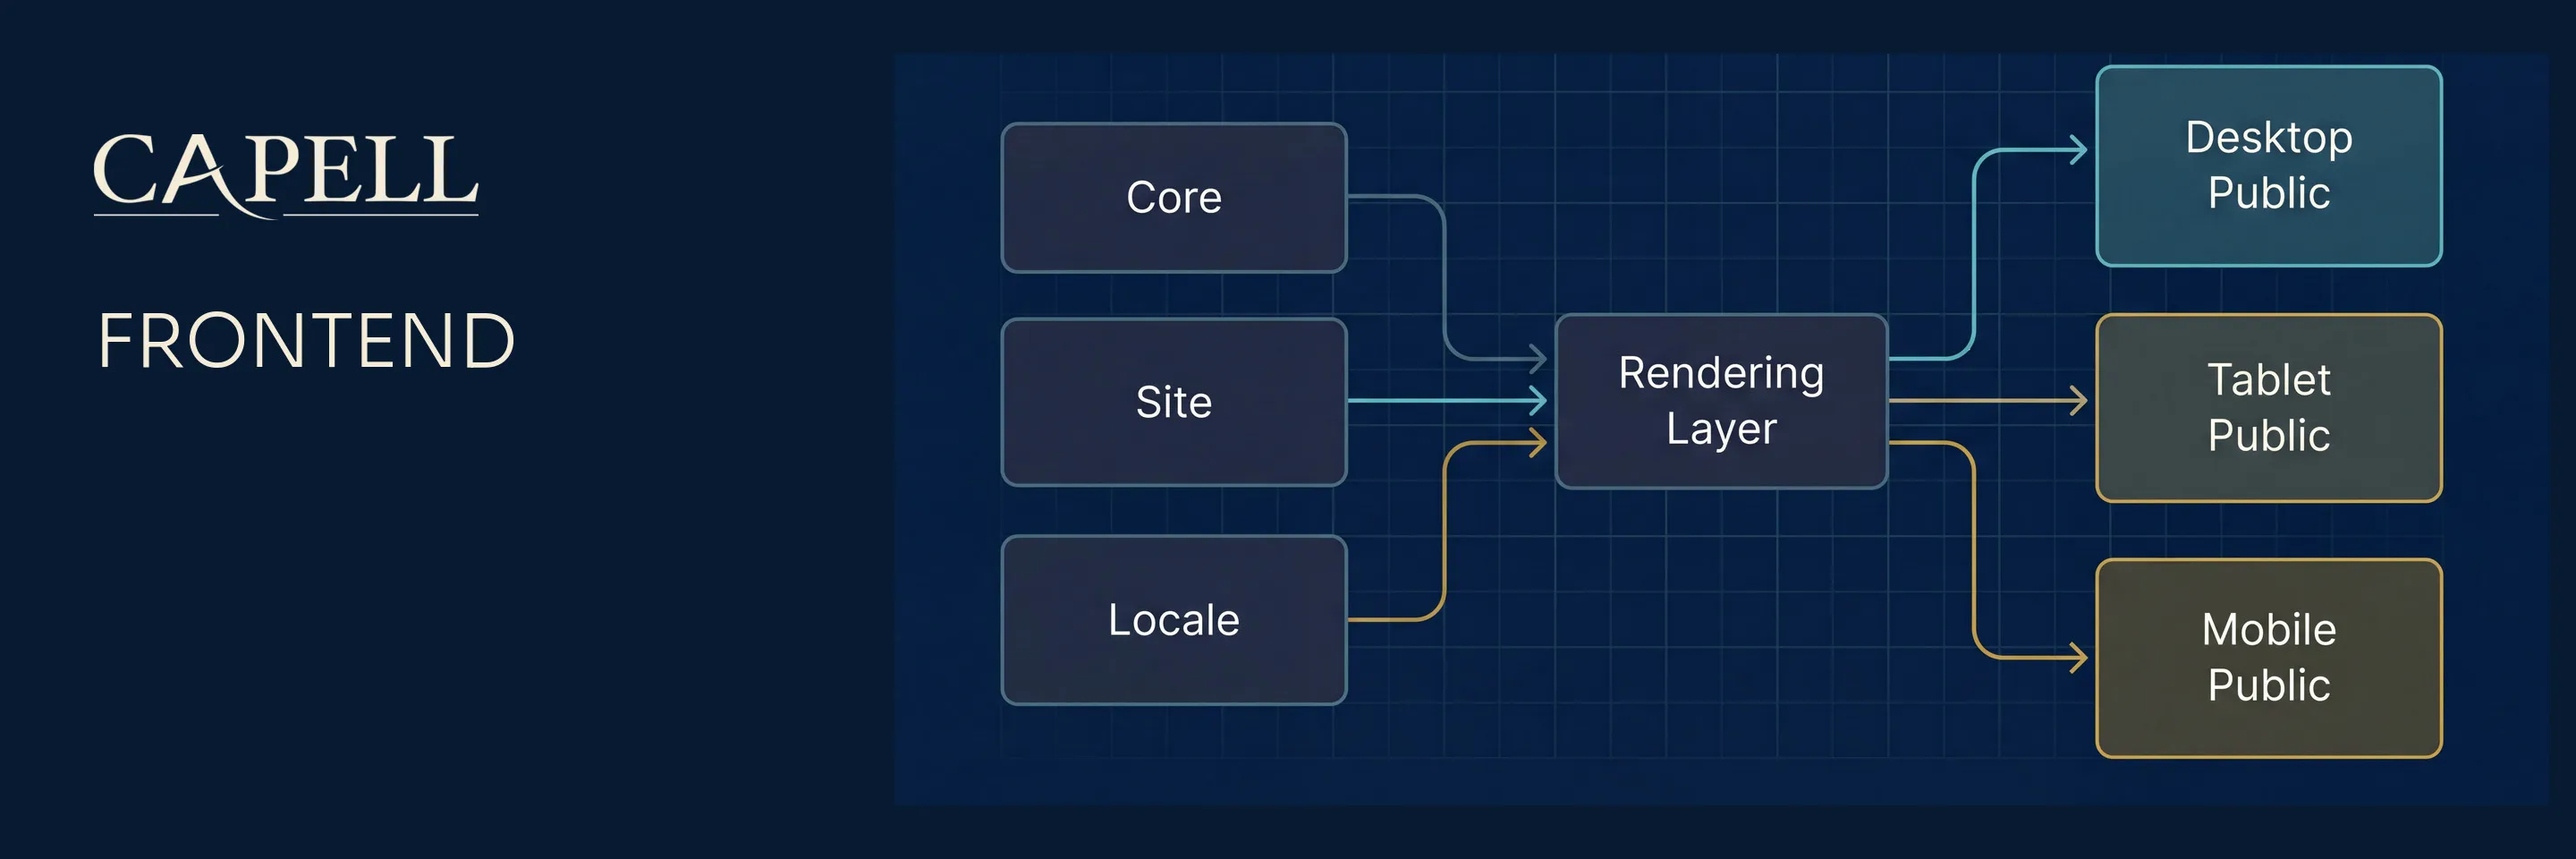Select the Core box
This screenshot has height=859, width=2576.
1174,198
